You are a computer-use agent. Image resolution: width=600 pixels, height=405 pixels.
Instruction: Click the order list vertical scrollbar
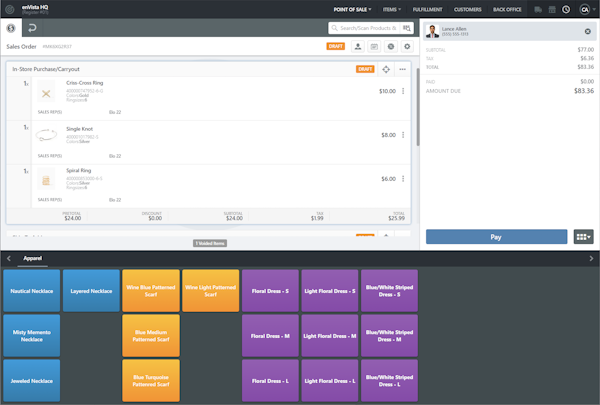(418, 107)
